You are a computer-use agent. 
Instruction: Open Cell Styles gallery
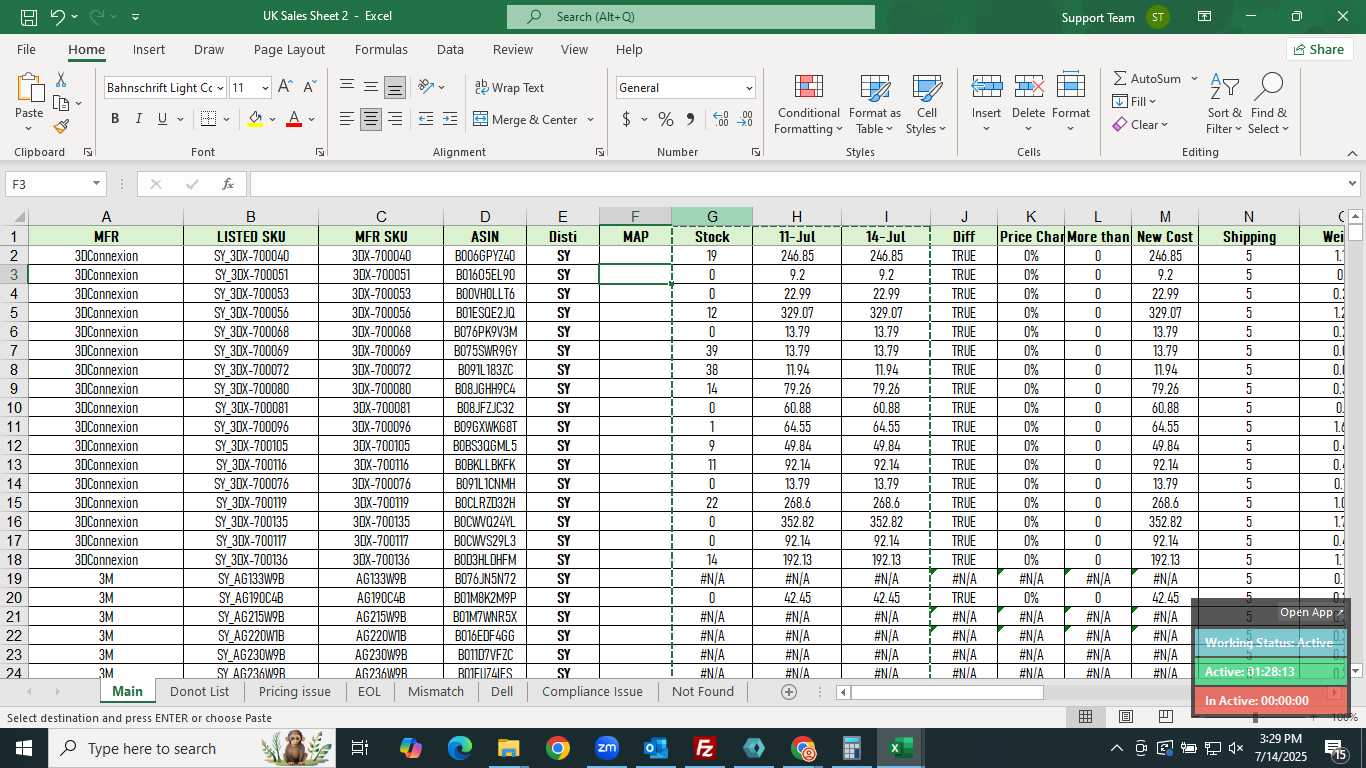click(926, 104)
